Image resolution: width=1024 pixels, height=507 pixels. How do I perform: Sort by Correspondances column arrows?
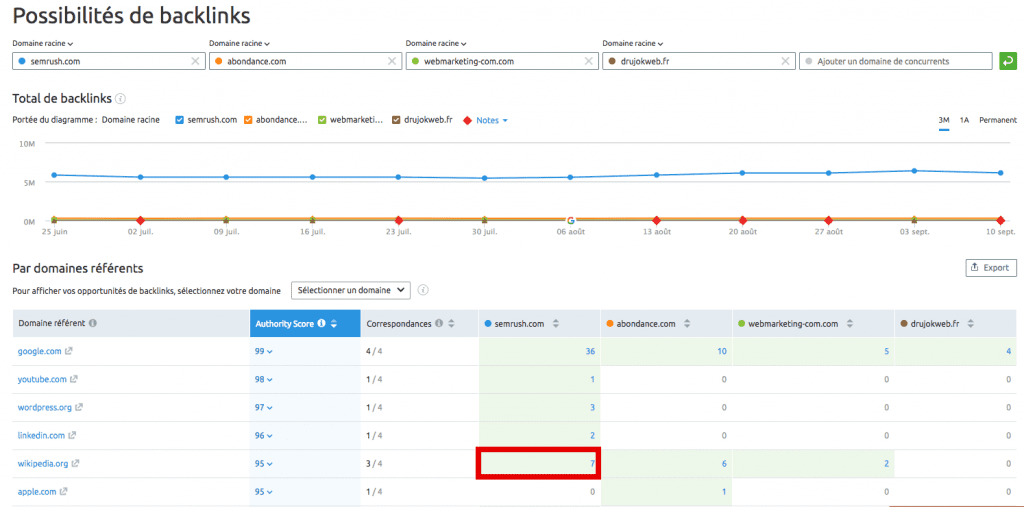pos(450,323)
